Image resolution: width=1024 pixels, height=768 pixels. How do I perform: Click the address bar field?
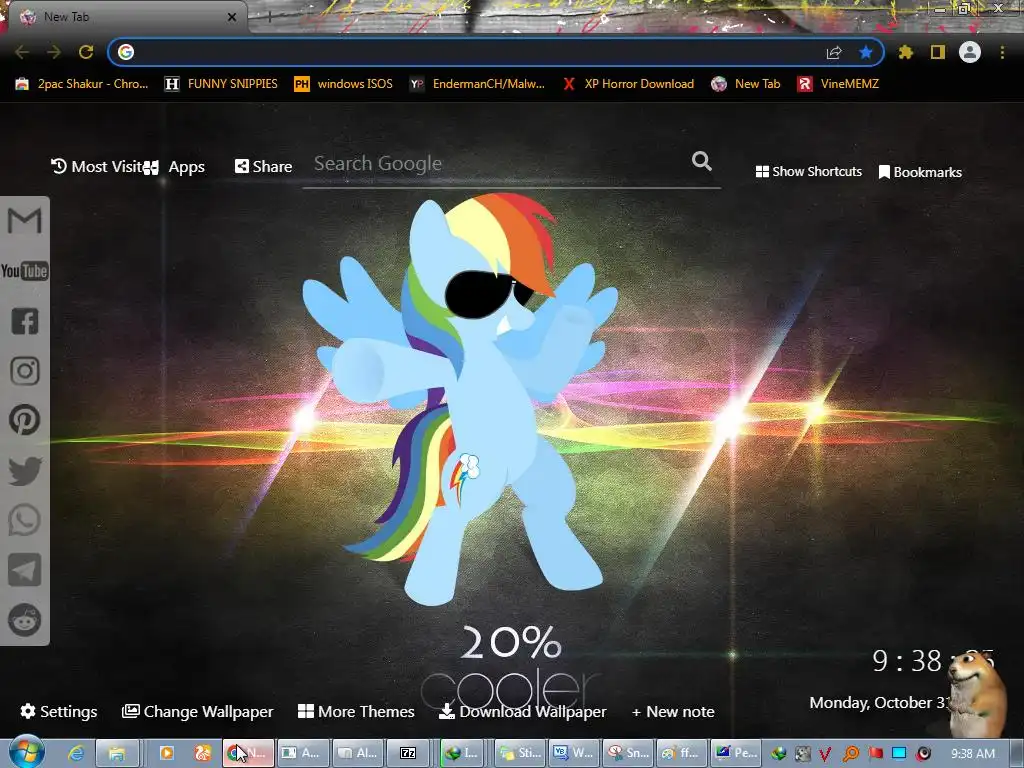pos(477,52)
